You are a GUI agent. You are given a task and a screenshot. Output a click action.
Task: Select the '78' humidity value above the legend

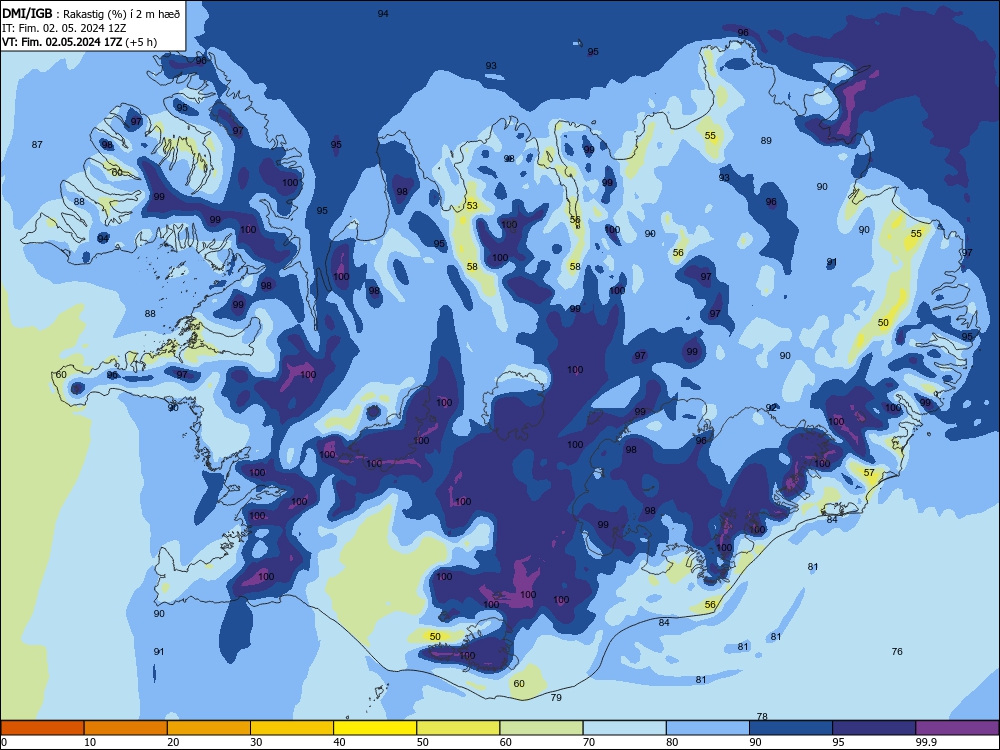point(761,717)
